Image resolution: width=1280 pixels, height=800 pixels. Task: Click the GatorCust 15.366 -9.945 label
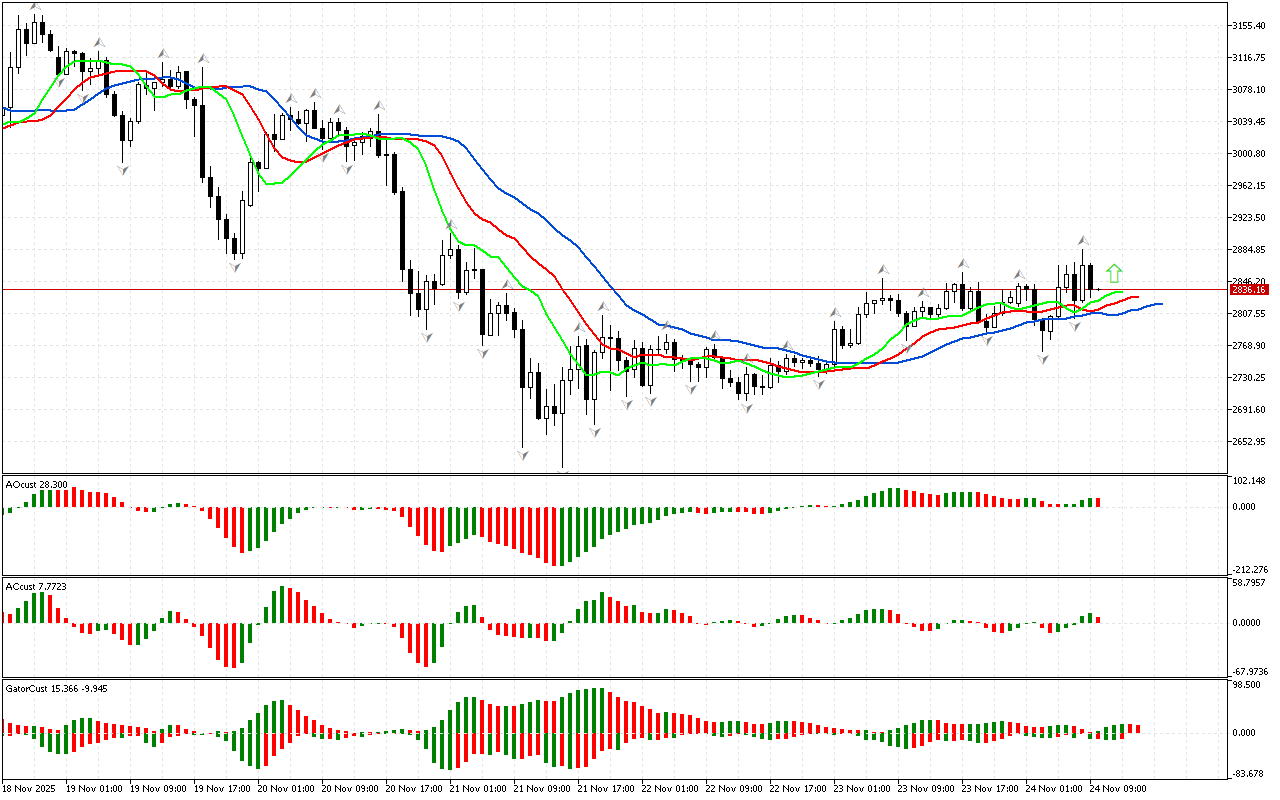click(x=57, y=688)
